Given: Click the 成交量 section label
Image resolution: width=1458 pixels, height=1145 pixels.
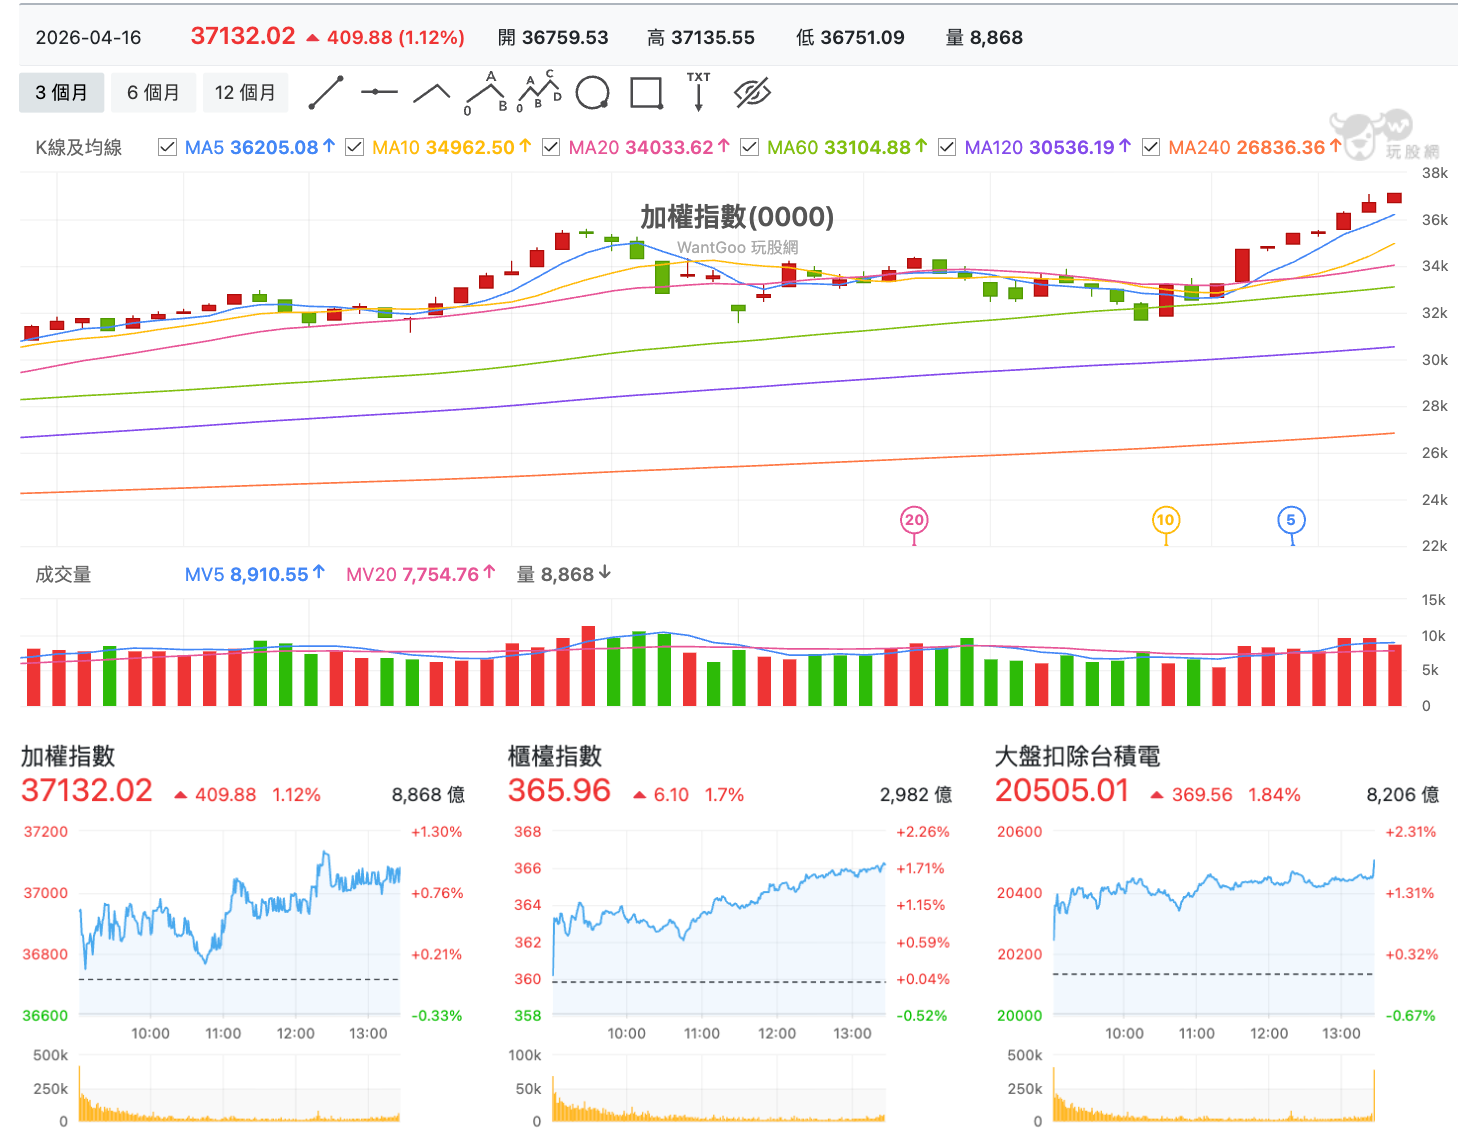Looking at the screenshot, I should [63, 575].
